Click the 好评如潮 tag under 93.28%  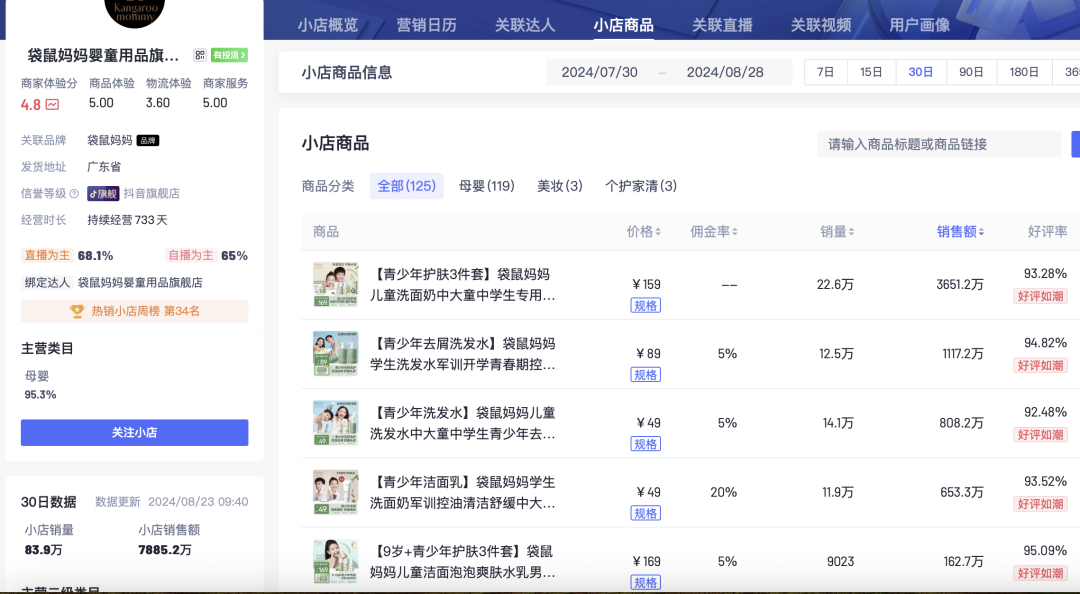(x=1040, y=296)
